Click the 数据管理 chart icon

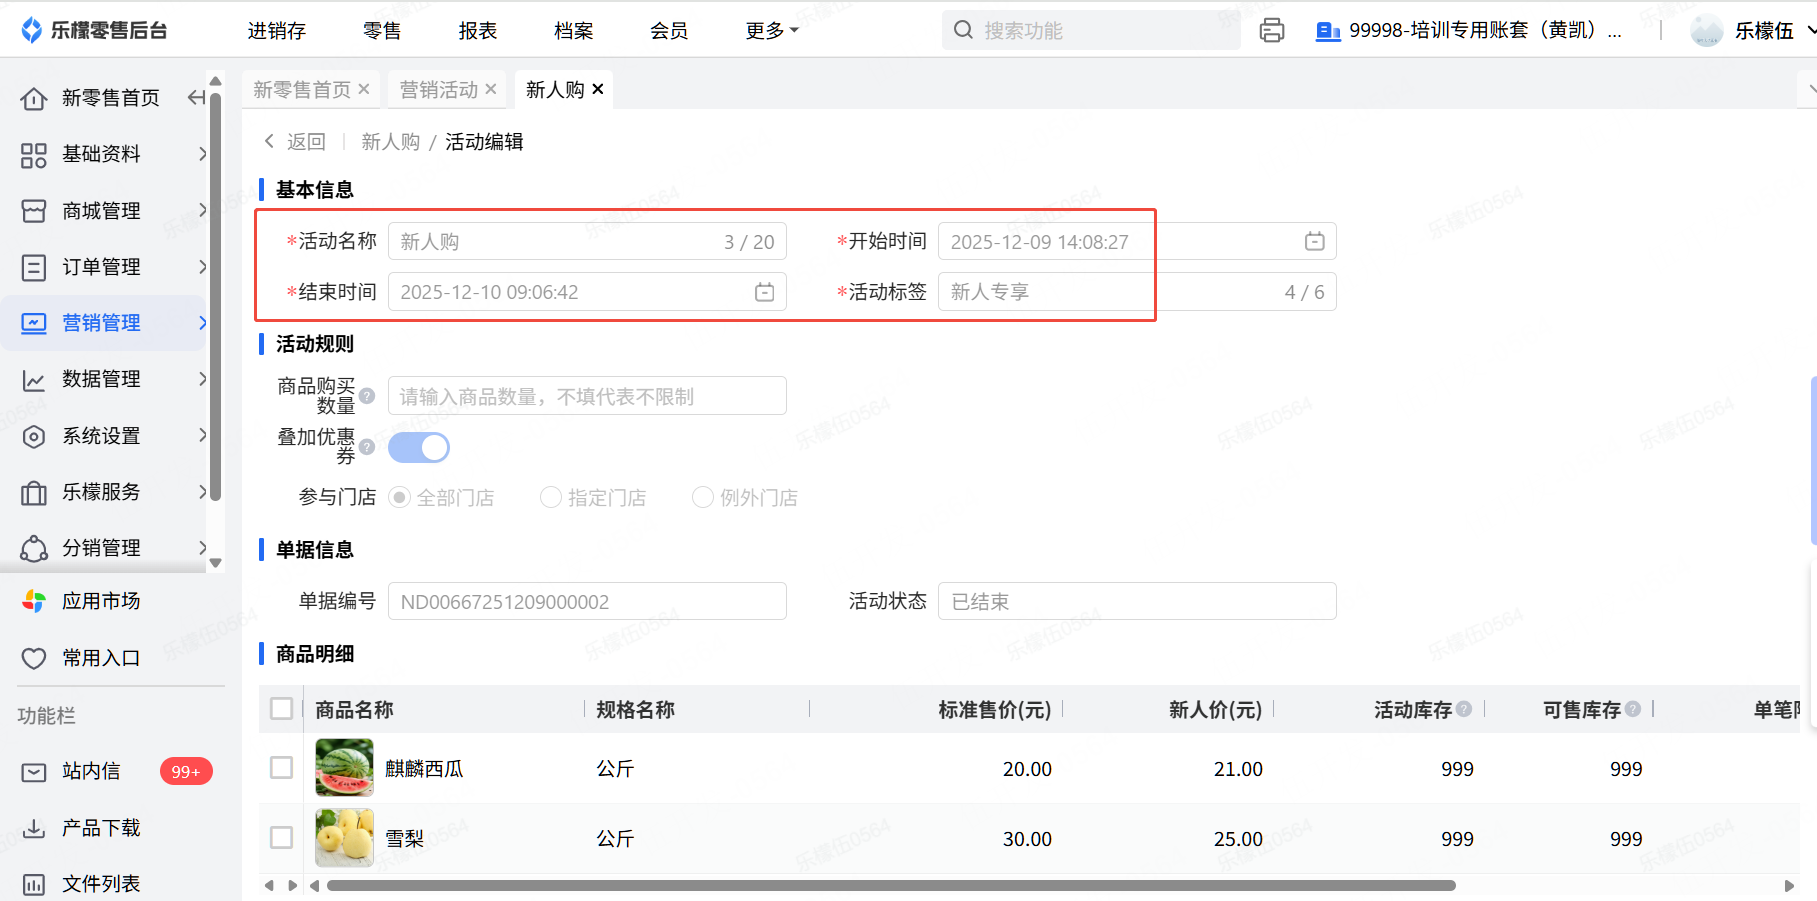coord(34,380)
